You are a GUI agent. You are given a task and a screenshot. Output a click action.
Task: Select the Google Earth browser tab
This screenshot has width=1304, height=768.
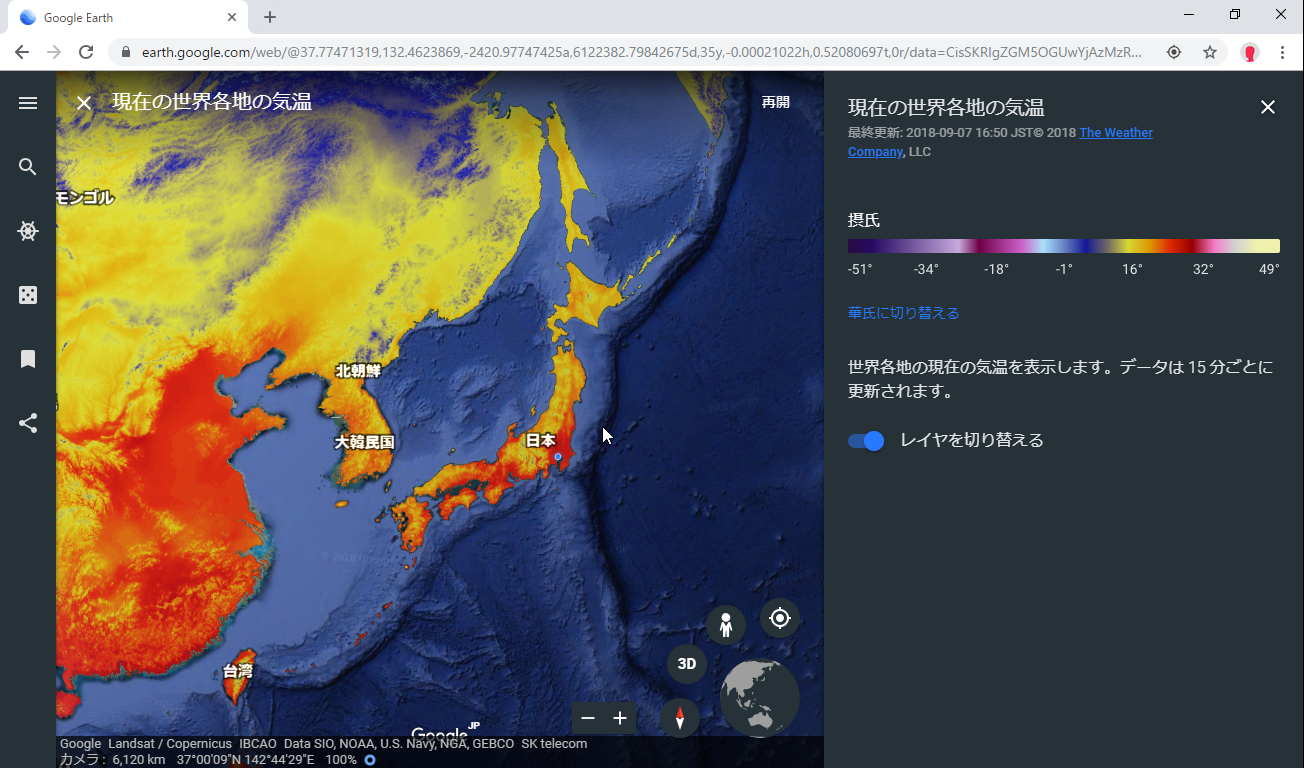coord(130,17)
